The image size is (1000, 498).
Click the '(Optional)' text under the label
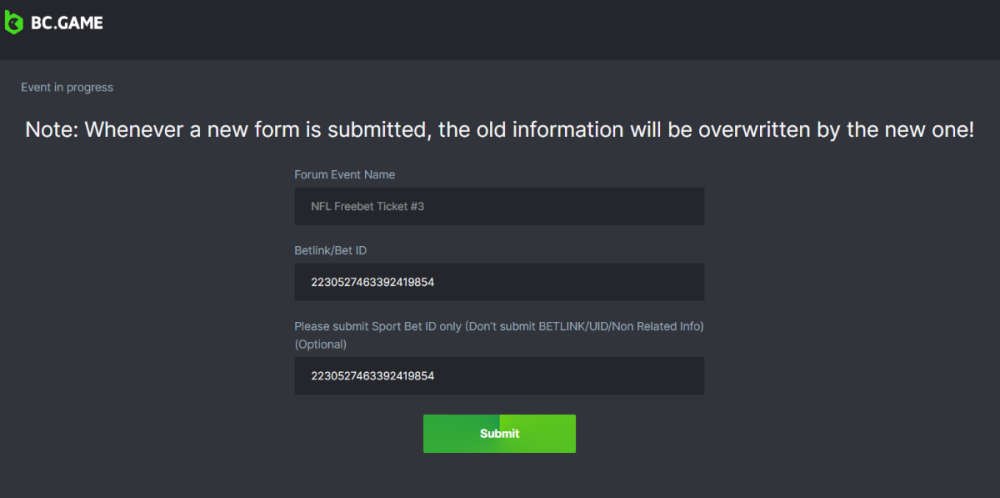coord(320,344)
